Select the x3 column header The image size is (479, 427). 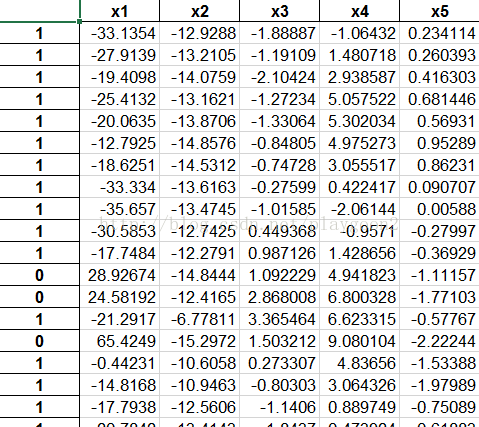click(280, 11)
